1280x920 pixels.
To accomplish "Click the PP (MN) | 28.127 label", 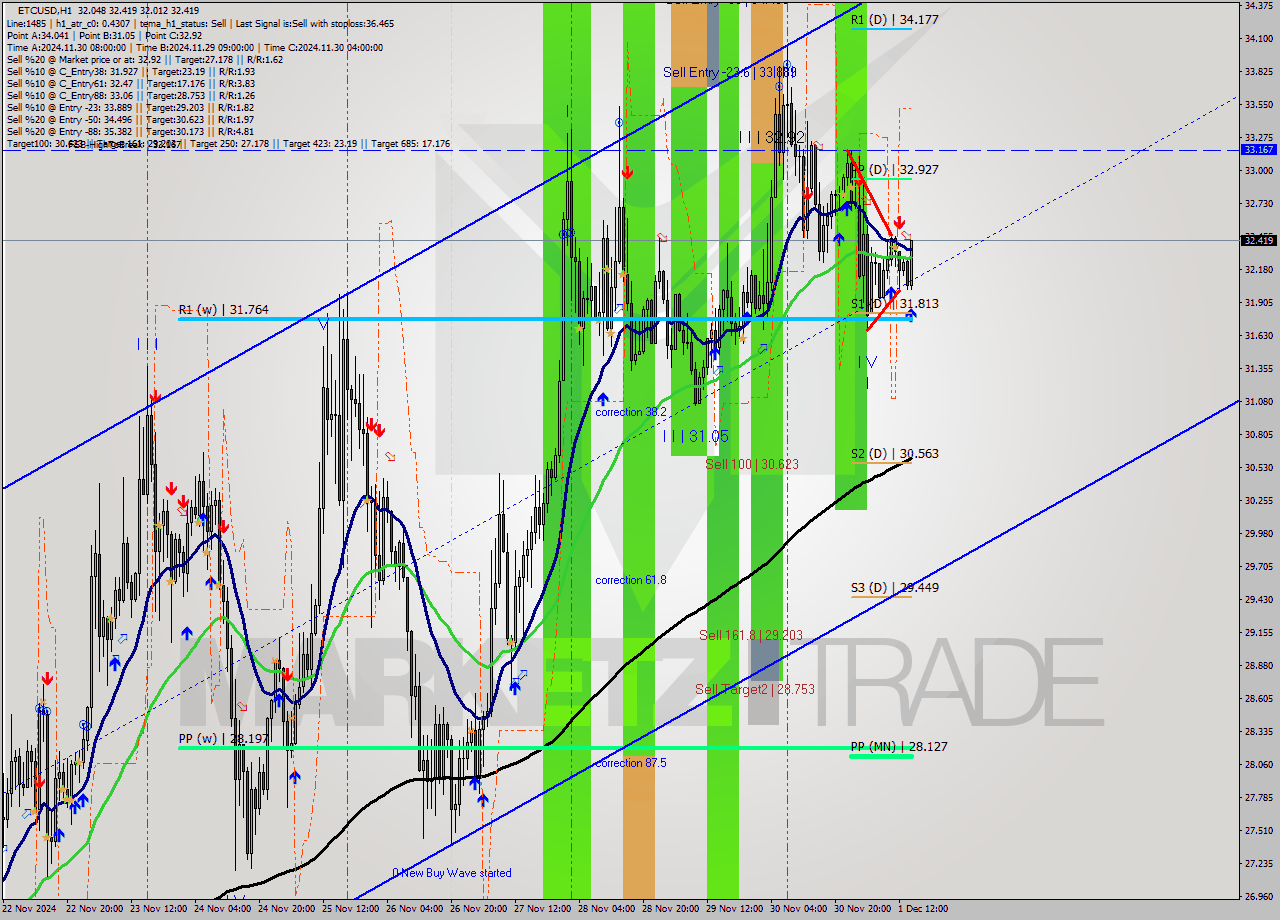I will (899, 746).
